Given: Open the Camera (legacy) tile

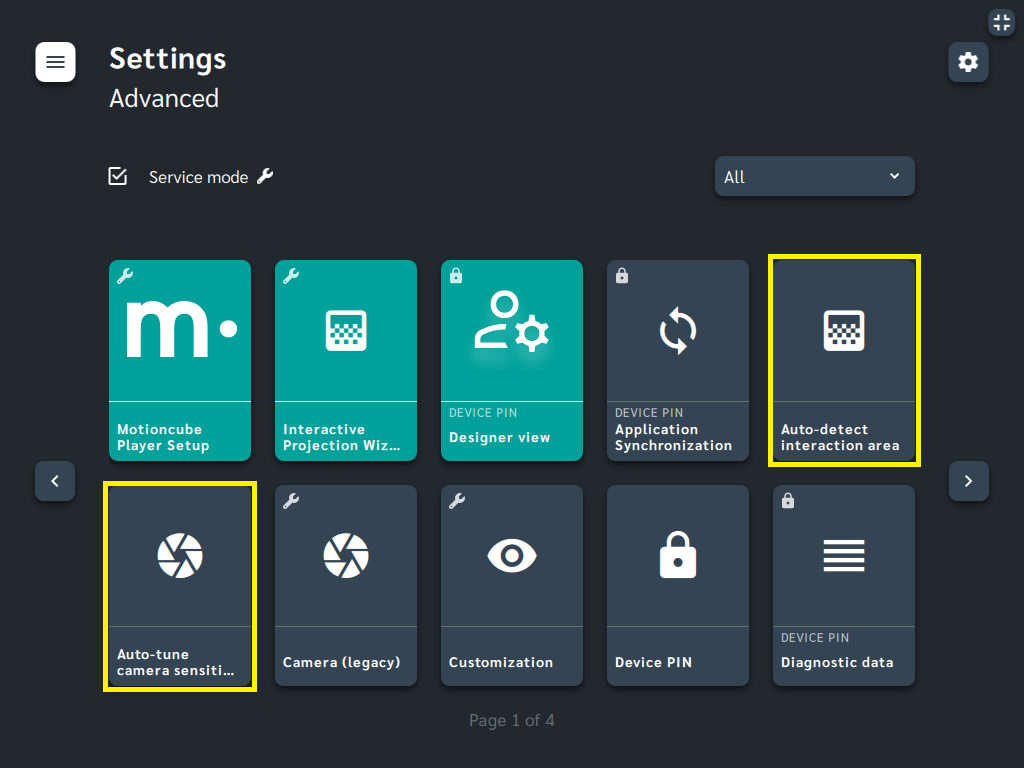Looking at the screenshot, I should click(345, 586).
